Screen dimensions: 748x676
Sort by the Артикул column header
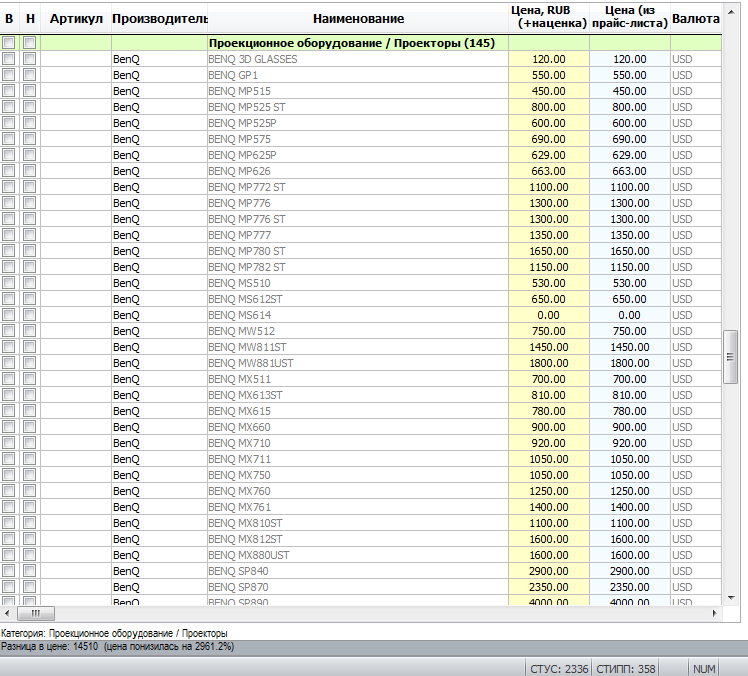pos(76,19)
